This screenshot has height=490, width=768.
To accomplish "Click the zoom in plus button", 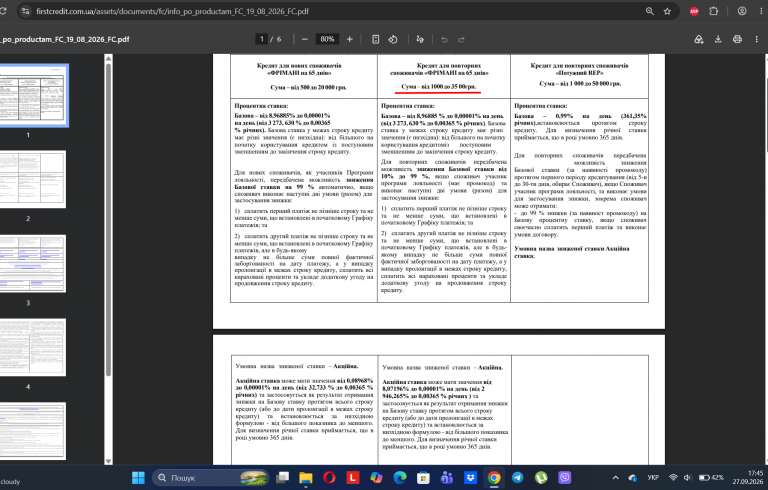I will (350, 39).
